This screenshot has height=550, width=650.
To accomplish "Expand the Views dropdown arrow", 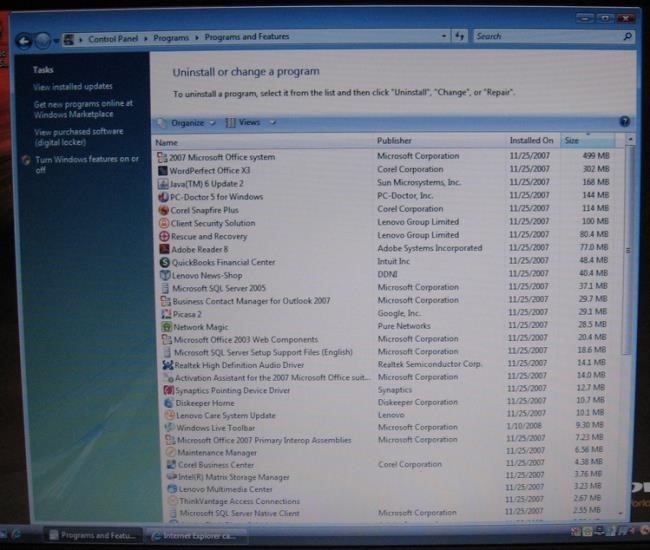I will coord(273,122).
